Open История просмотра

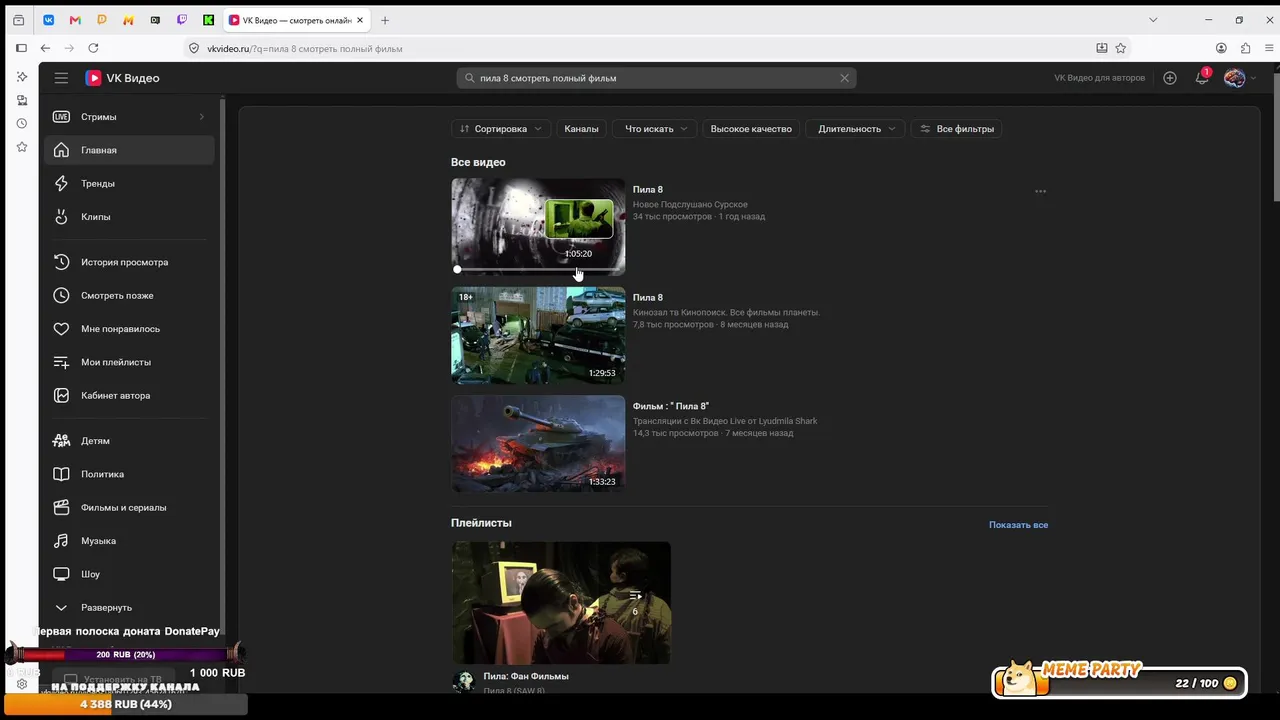[129, 262]
